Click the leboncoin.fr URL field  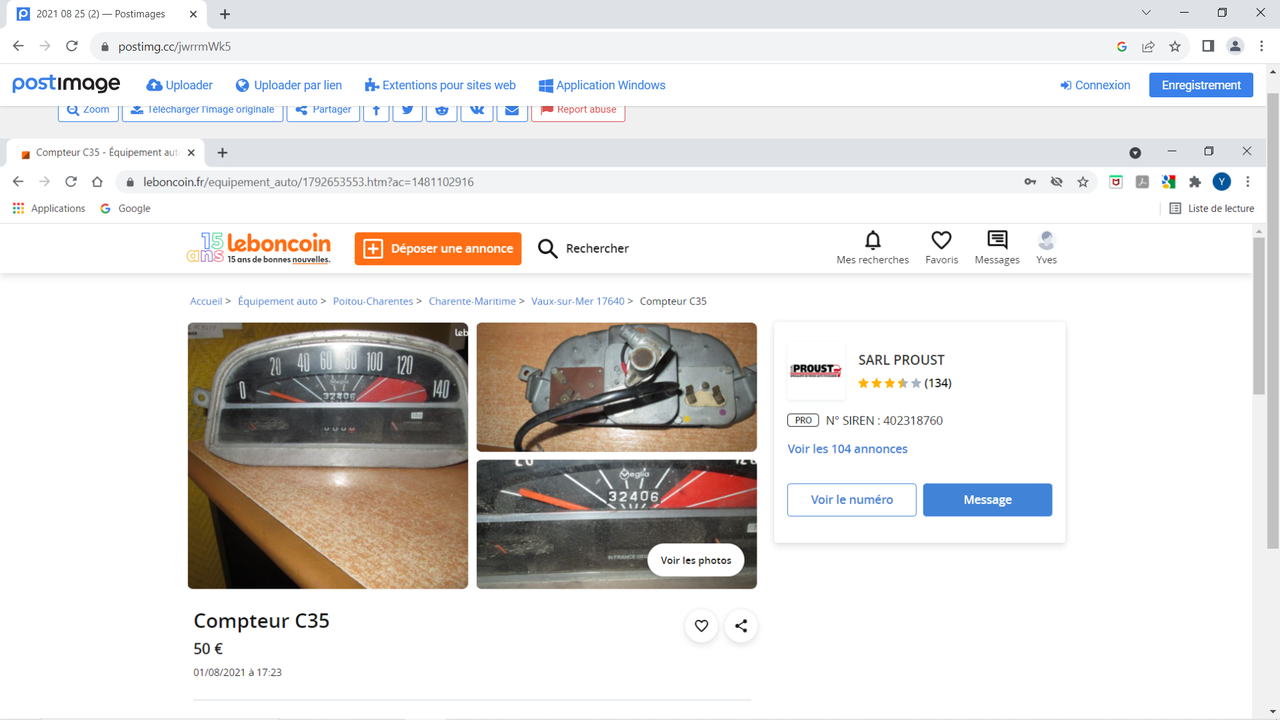coord(570,182)
